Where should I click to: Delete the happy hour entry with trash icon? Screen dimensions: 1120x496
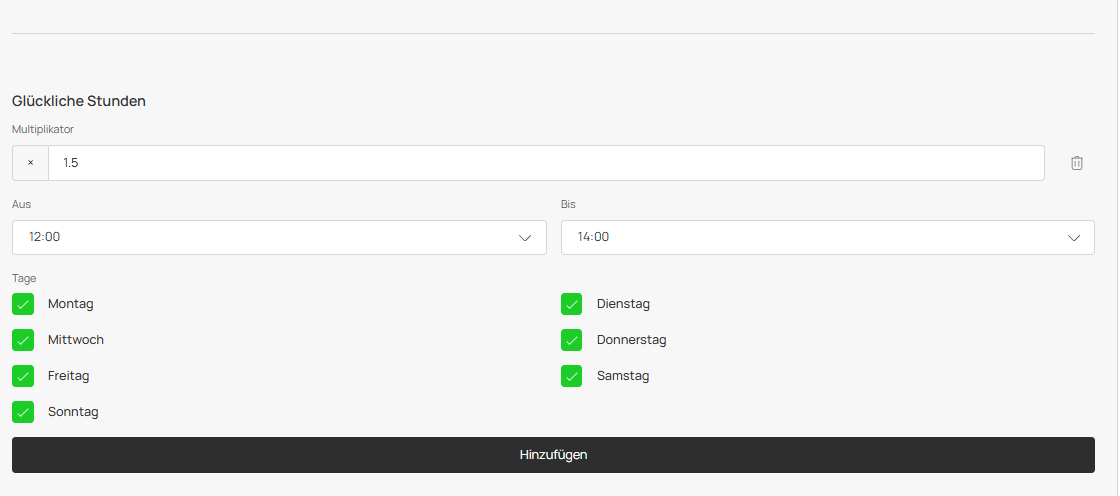(1077, 163)
